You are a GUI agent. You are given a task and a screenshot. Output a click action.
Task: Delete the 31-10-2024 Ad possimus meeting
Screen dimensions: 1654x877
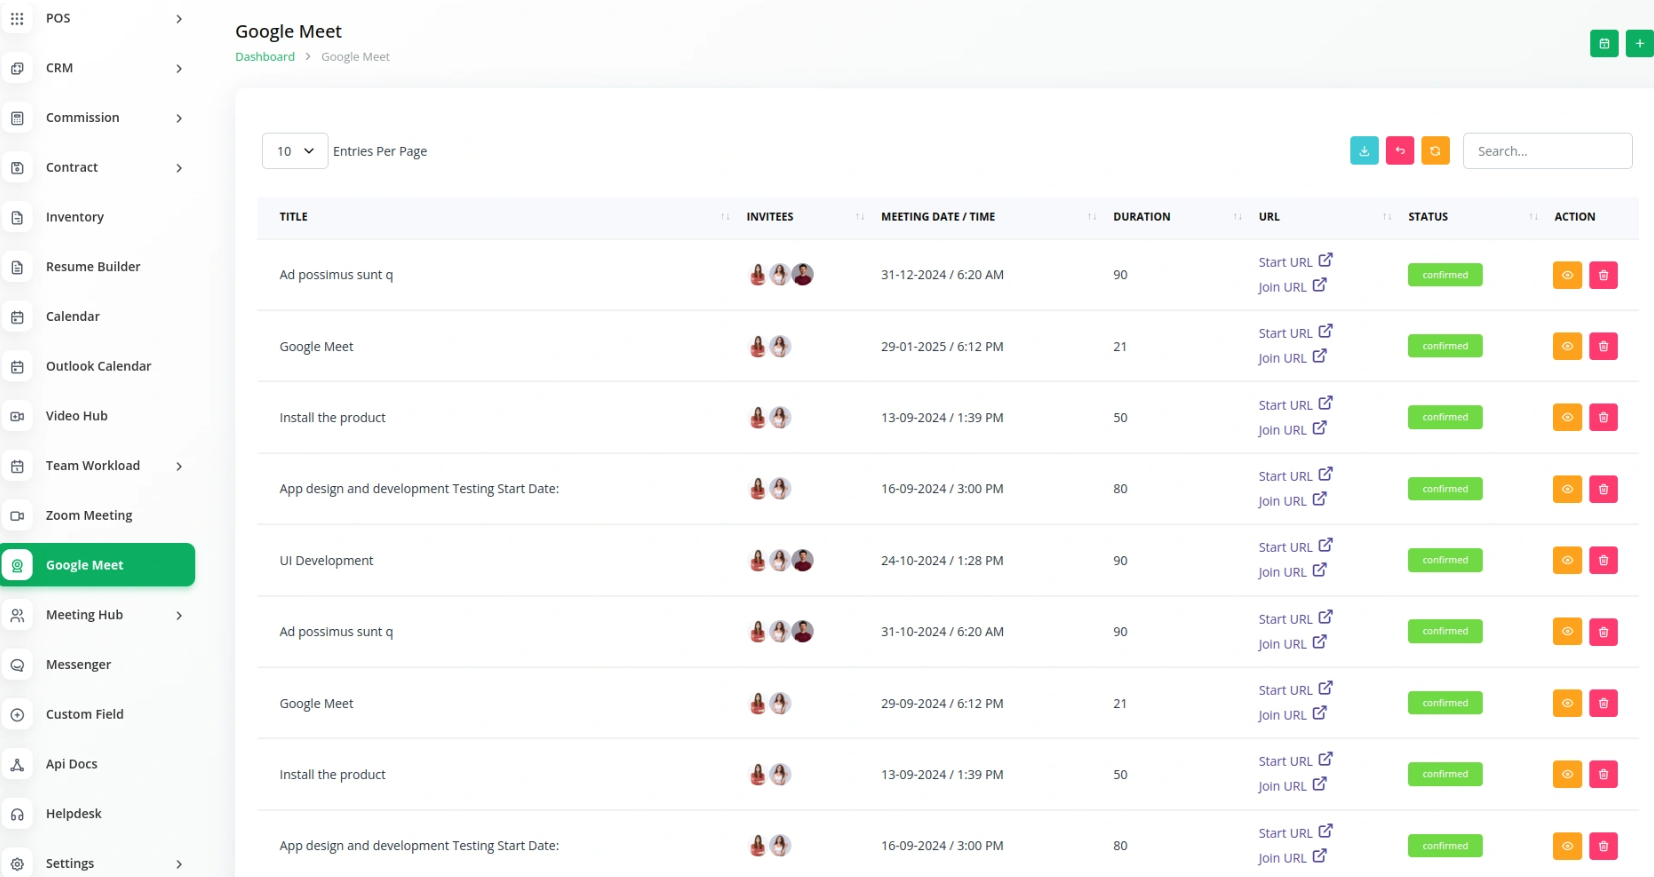click(1603, 632)
